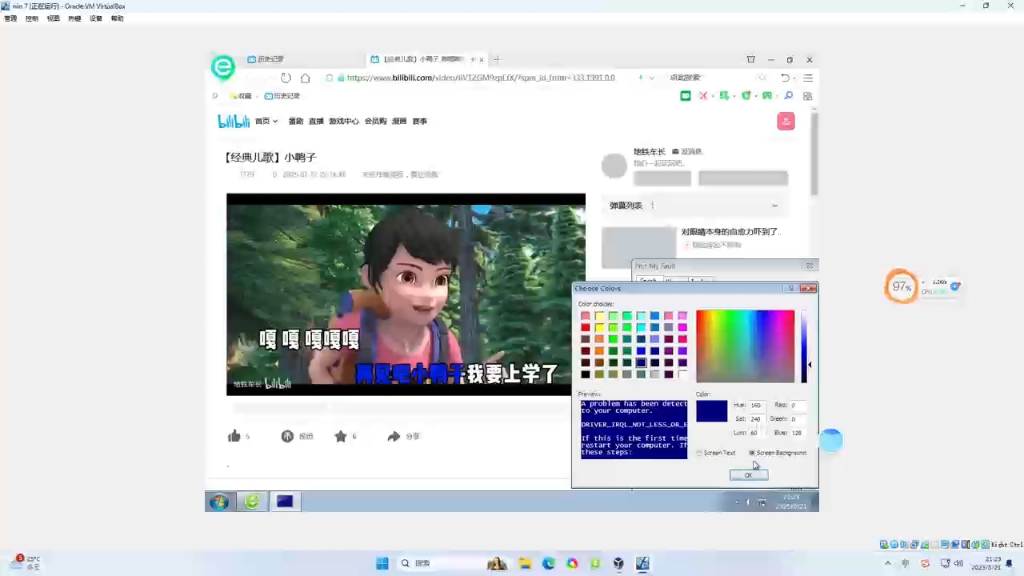The image size is (1024, 576).
Task: Share the video with arrow icon
Action: point(393,436)
